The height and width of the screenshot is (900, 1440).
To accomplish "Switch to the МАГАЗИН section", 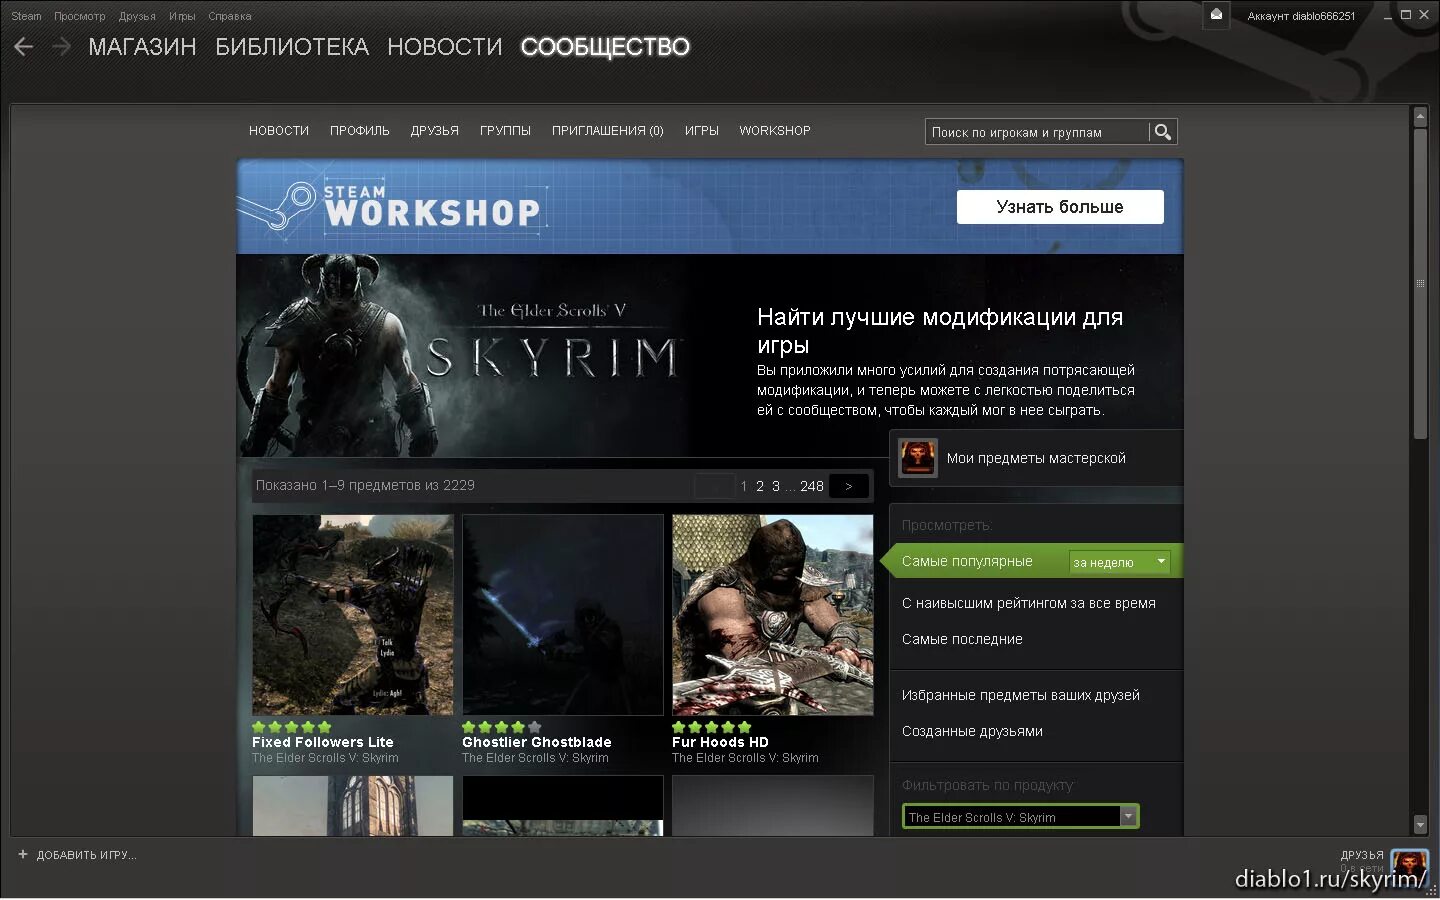I will click(142, 47).
